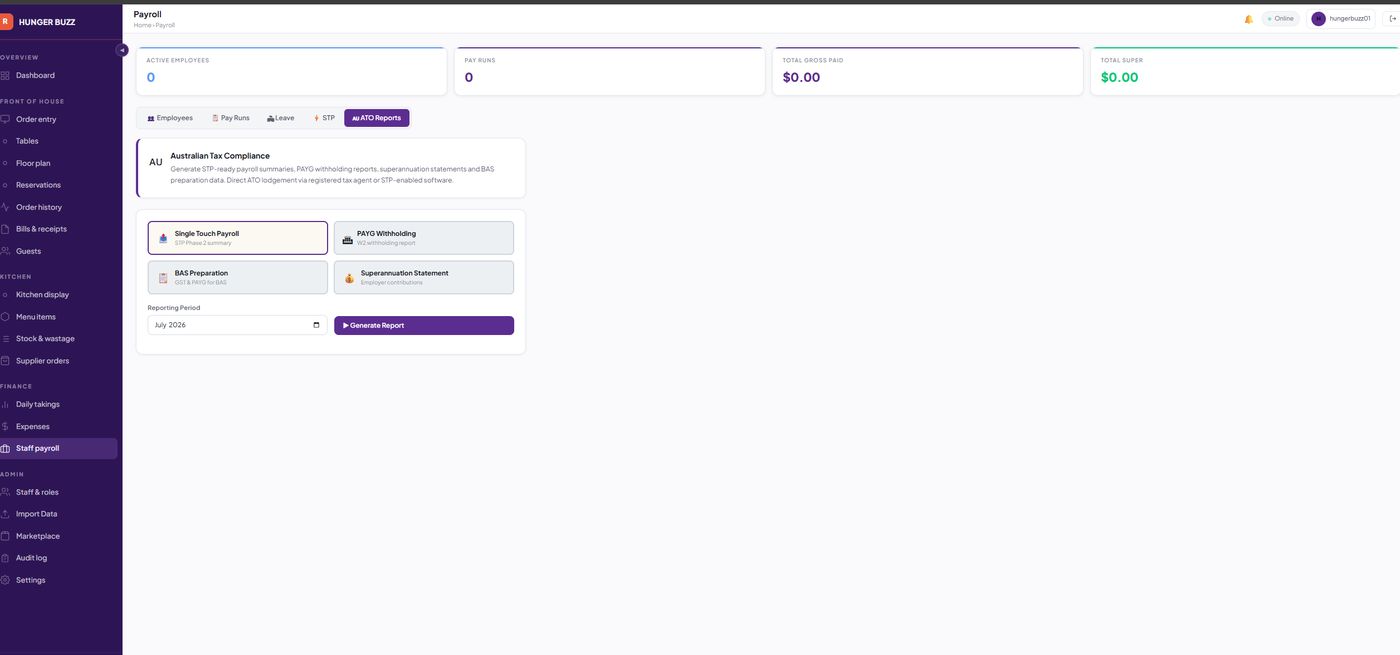This screenshot has width=1400, height=655.
Task: Switch to the Employees tab
Action: pyautogui.click(x=170, y=118)
